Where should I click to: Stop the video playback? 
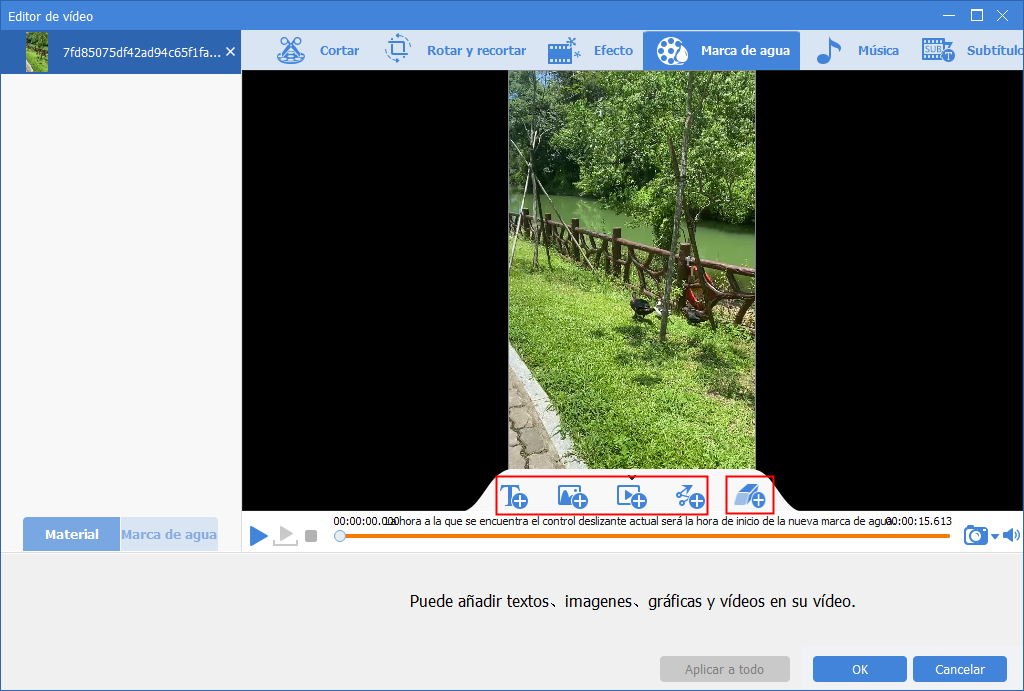pos(311,536)
